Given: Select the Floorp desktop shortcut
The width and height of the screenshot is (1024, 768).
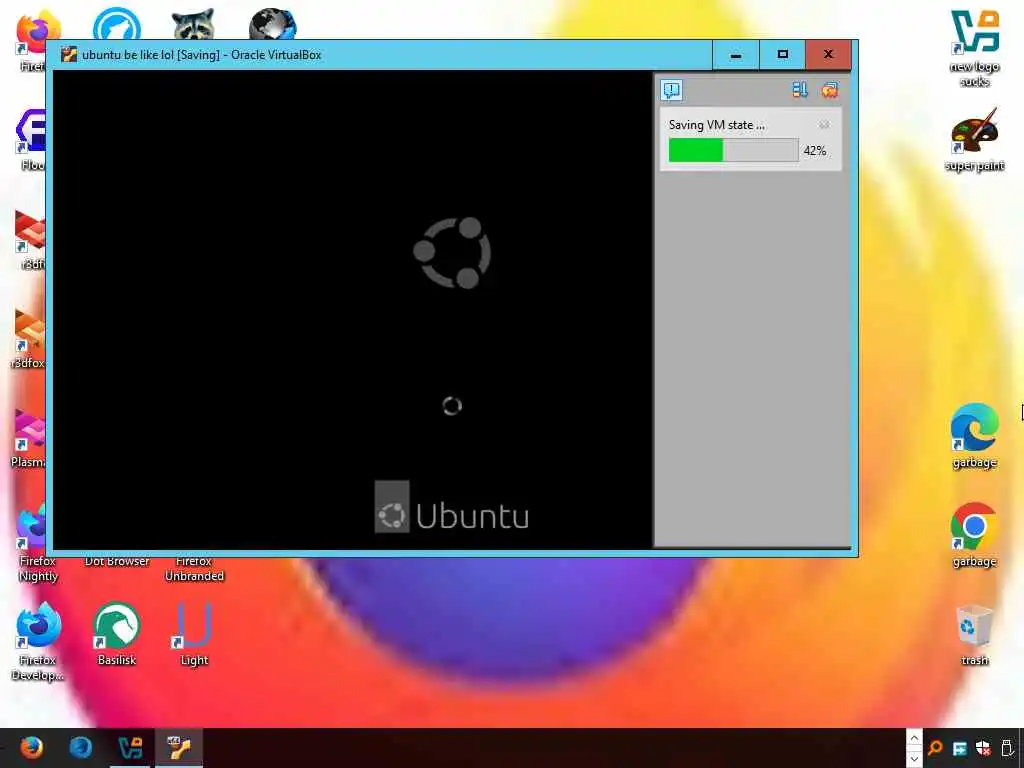Looking at the screenshot, I should pos(31,140).
